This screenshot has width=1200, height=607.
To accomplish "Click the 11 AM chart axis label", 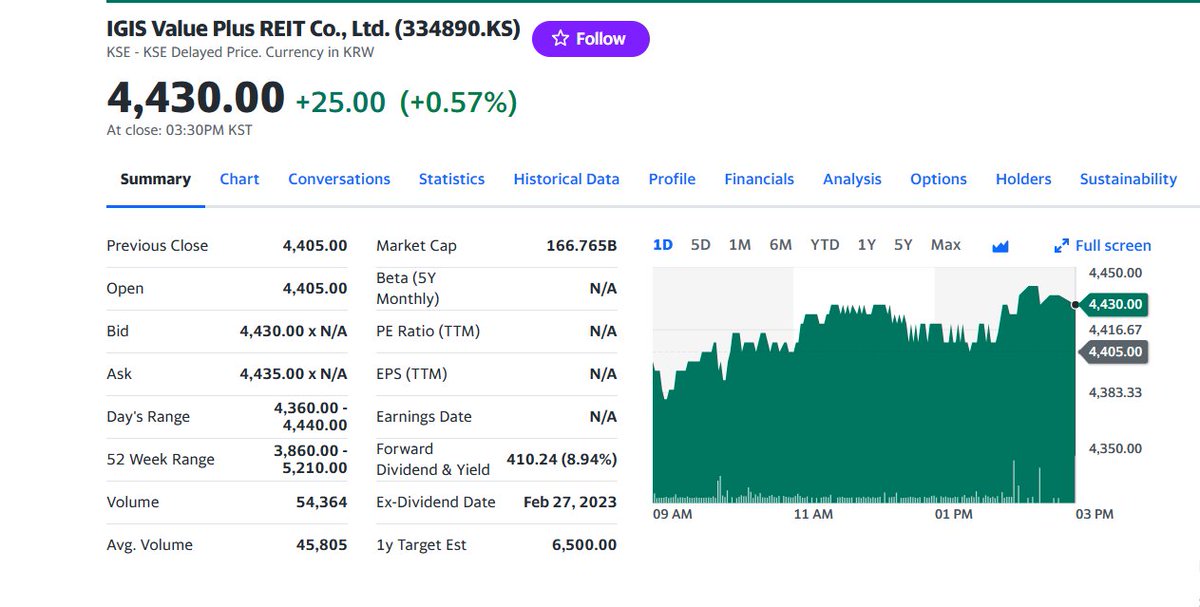I will (x=813, y=514).
